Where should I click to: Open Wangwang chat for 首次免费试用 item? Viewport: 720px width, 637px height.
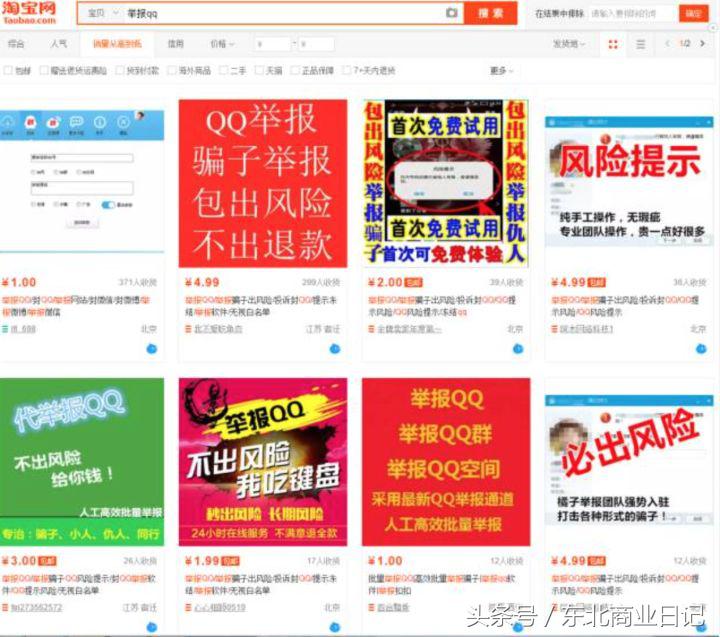point(518,349)
